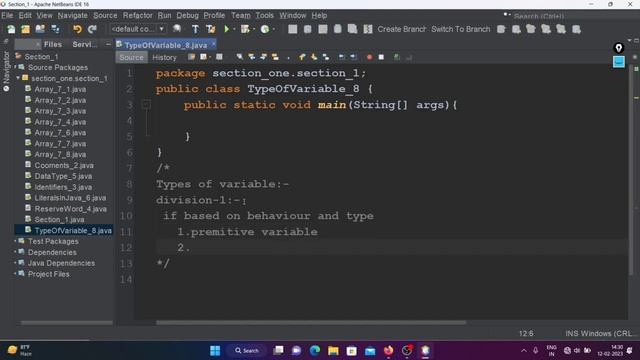Select the Section_1 project root
The image size is (640, 360).
pyautogui.click(x=41, y=56)
